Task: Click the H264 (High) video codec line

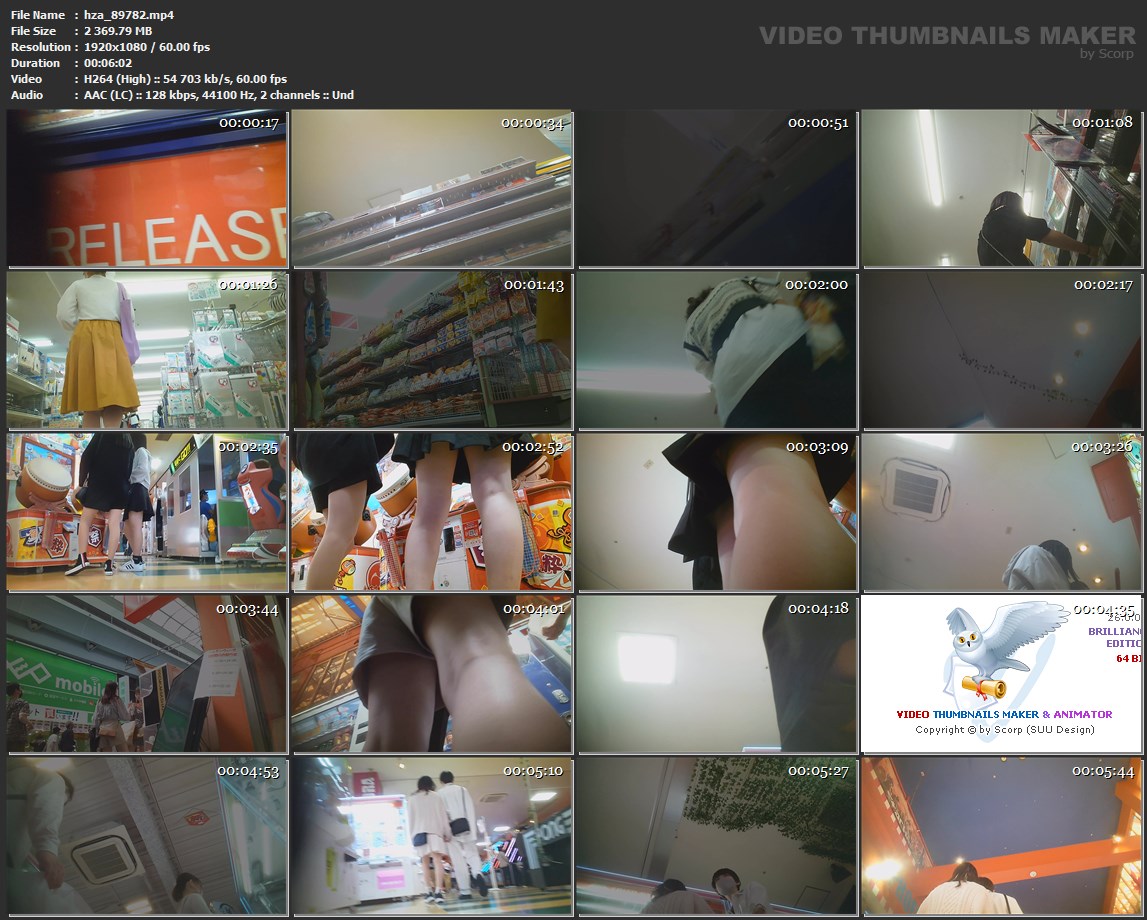Action: coord(185,79)
